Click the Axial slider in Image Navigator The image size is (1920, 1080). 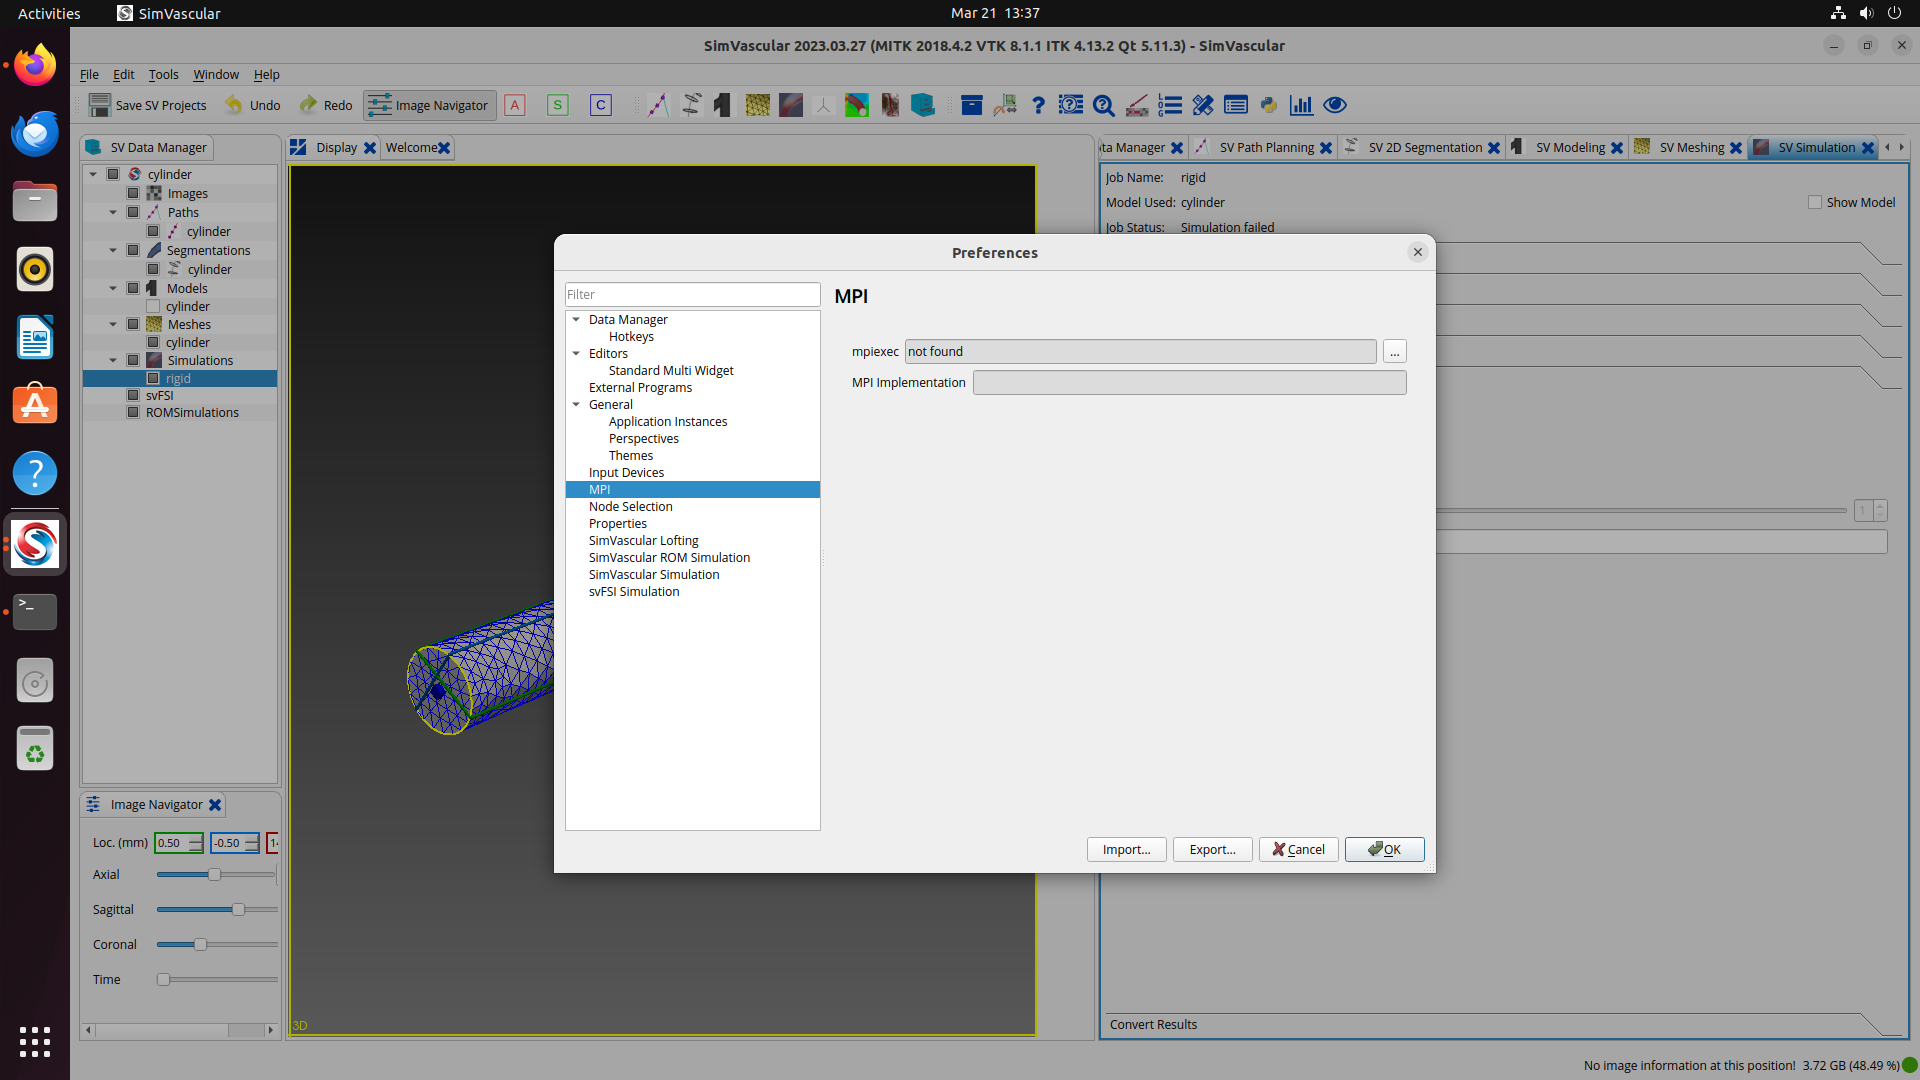click(x=216, y=874)
